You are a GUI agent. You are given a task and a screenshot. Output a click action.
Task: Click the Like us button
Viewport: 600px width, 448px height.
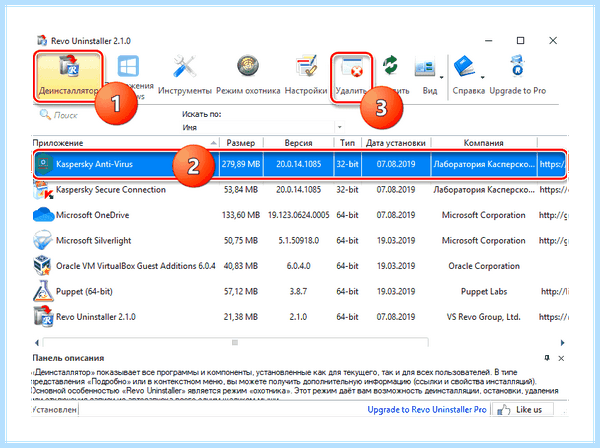click(x=523, y=409)
